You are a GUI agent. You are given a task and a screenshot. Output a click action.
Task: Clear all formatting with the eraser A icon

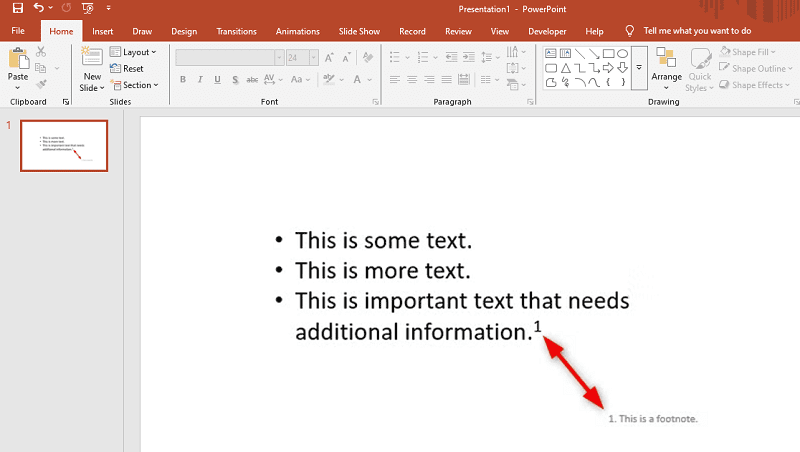point(368,57)
